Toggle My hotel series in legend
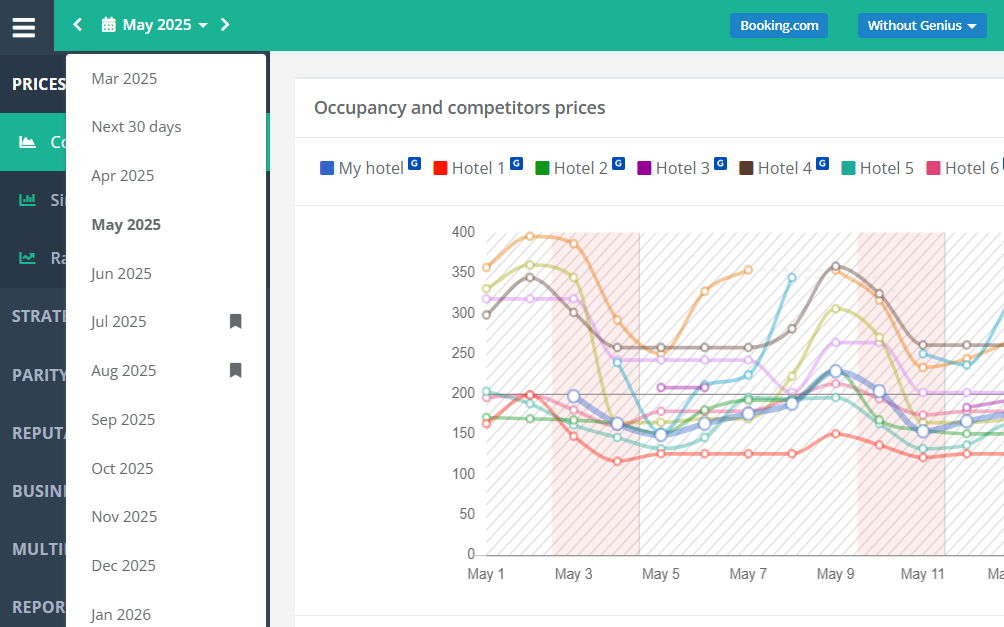The height and width of the screenshot is (627, 1004). [369, 168]
